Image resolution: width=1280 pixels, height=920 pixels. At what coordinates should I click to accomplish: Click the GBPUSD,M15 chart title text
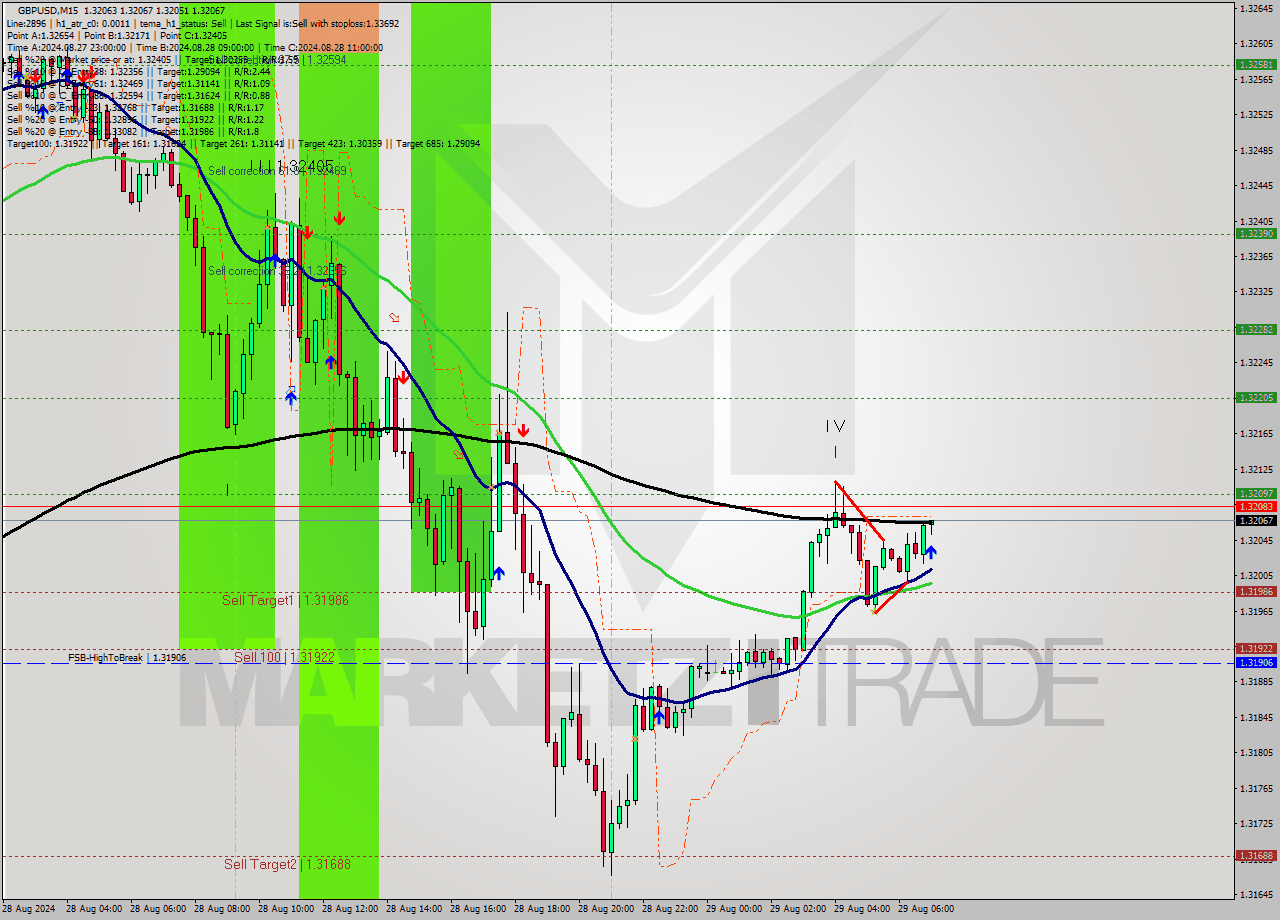pos(49,10)
